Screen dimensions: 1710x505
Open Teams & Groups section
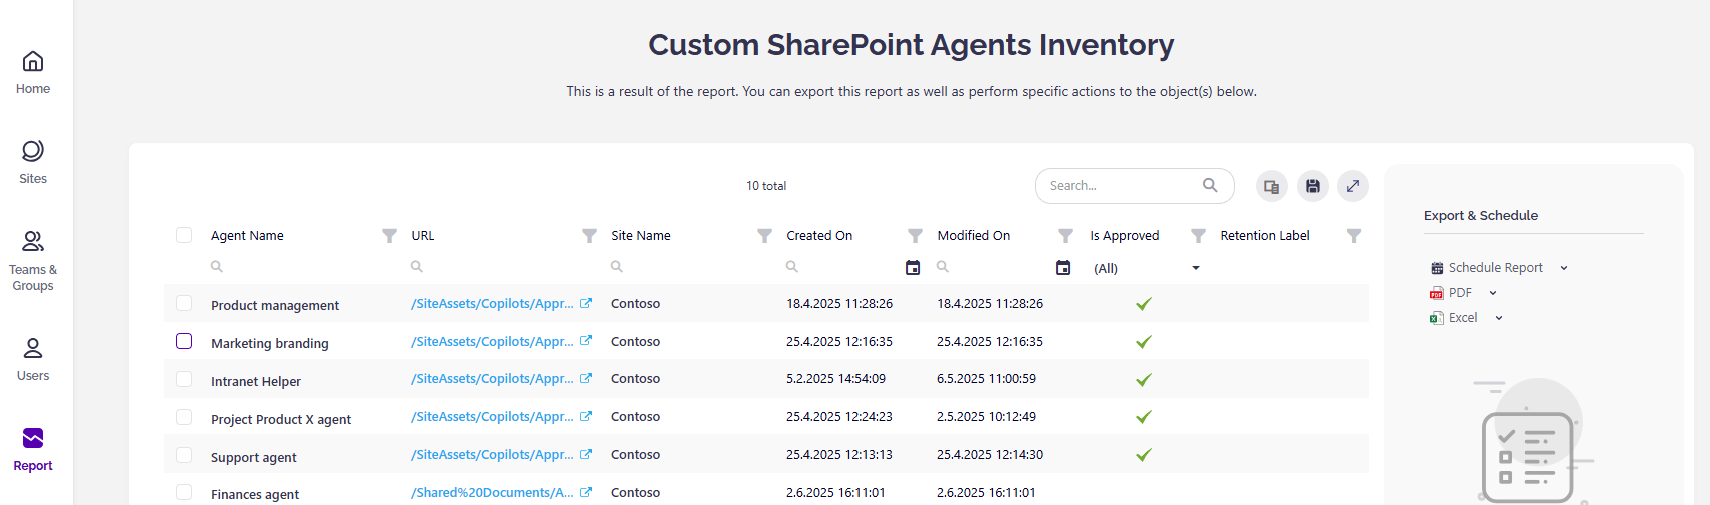[33, 260]
